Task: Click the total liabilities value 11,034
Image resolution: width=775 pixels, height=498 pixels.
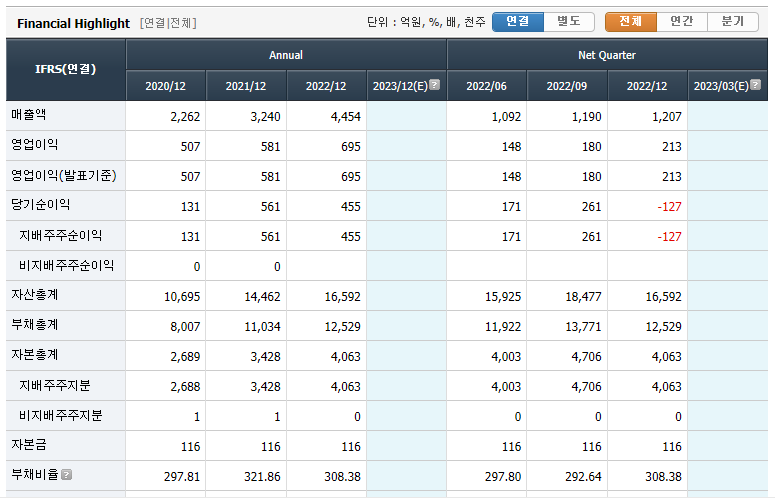Action: click(x=262, y=327)
